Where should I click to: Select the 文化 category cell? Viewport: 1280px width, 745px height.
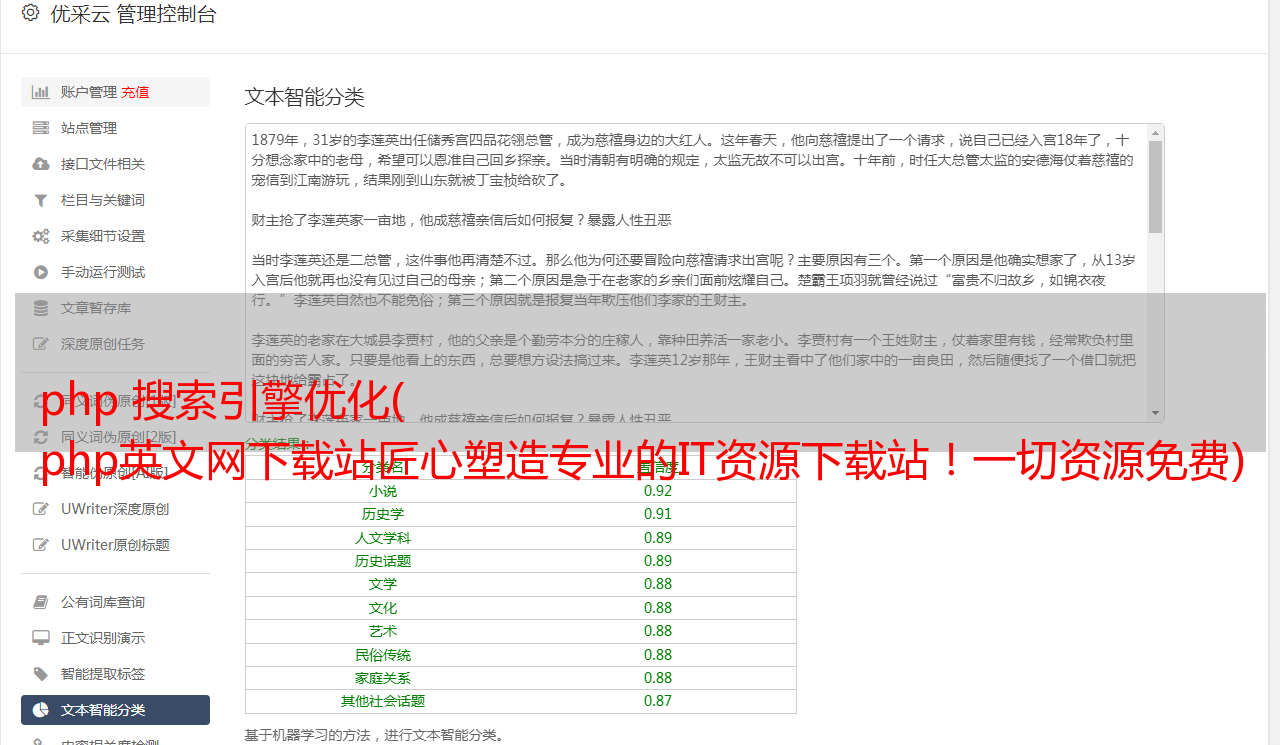383,608
